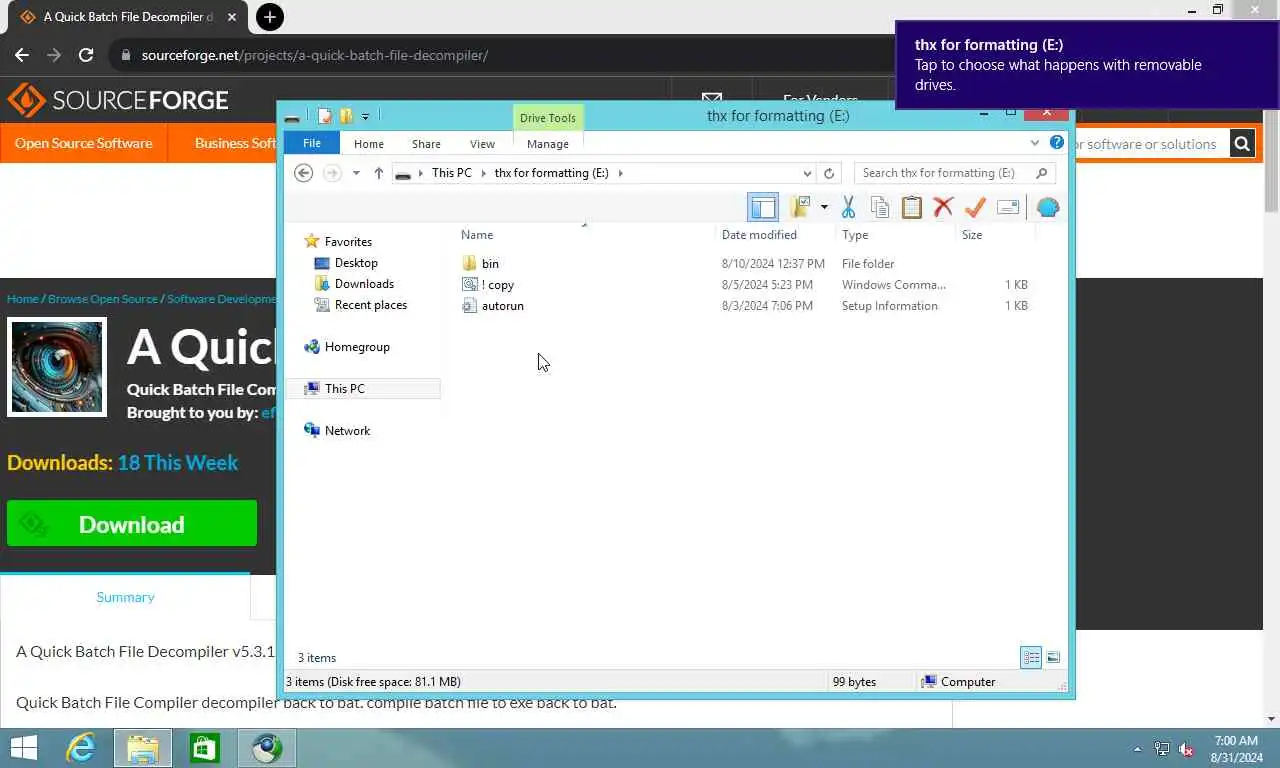The width and height of the screenshot is (1280, 768).
Task: Open address bar history dropdown
Action: pyautogui.click(x=807, y=173)
